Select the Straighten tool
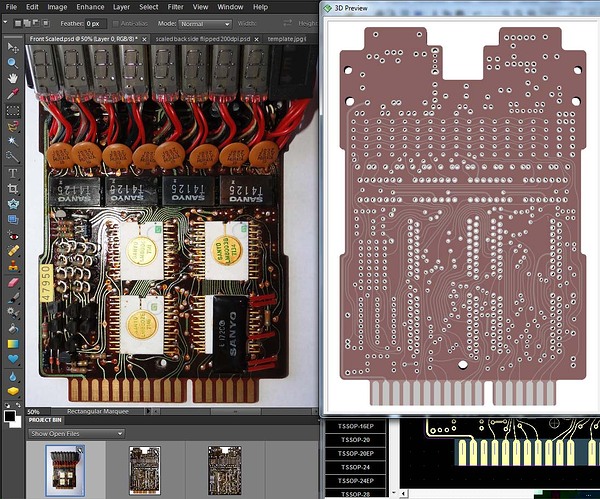 13,219
